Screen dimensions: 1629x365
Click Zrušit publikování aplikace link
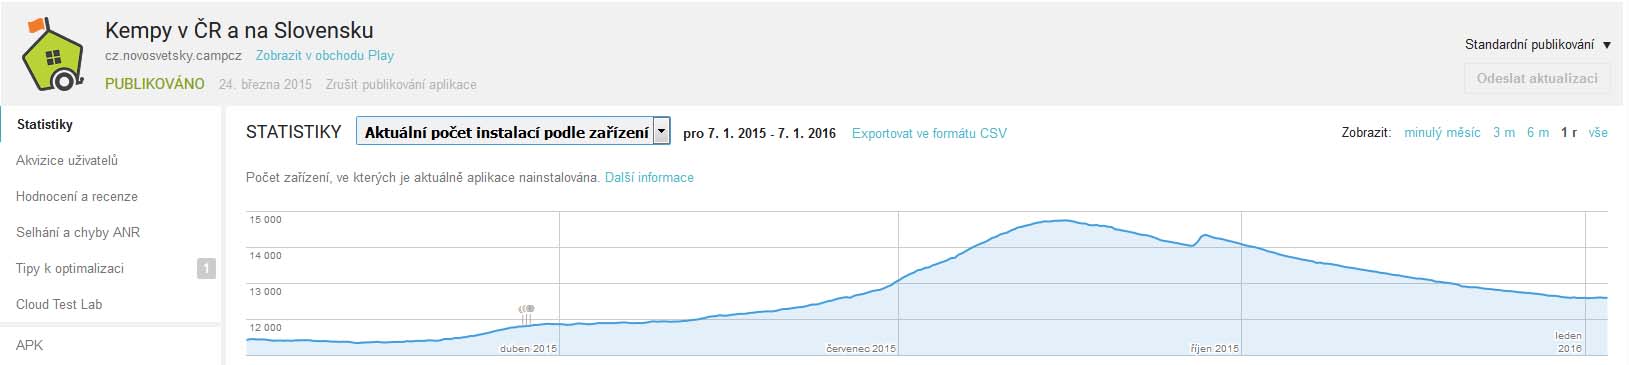(401, 85)
